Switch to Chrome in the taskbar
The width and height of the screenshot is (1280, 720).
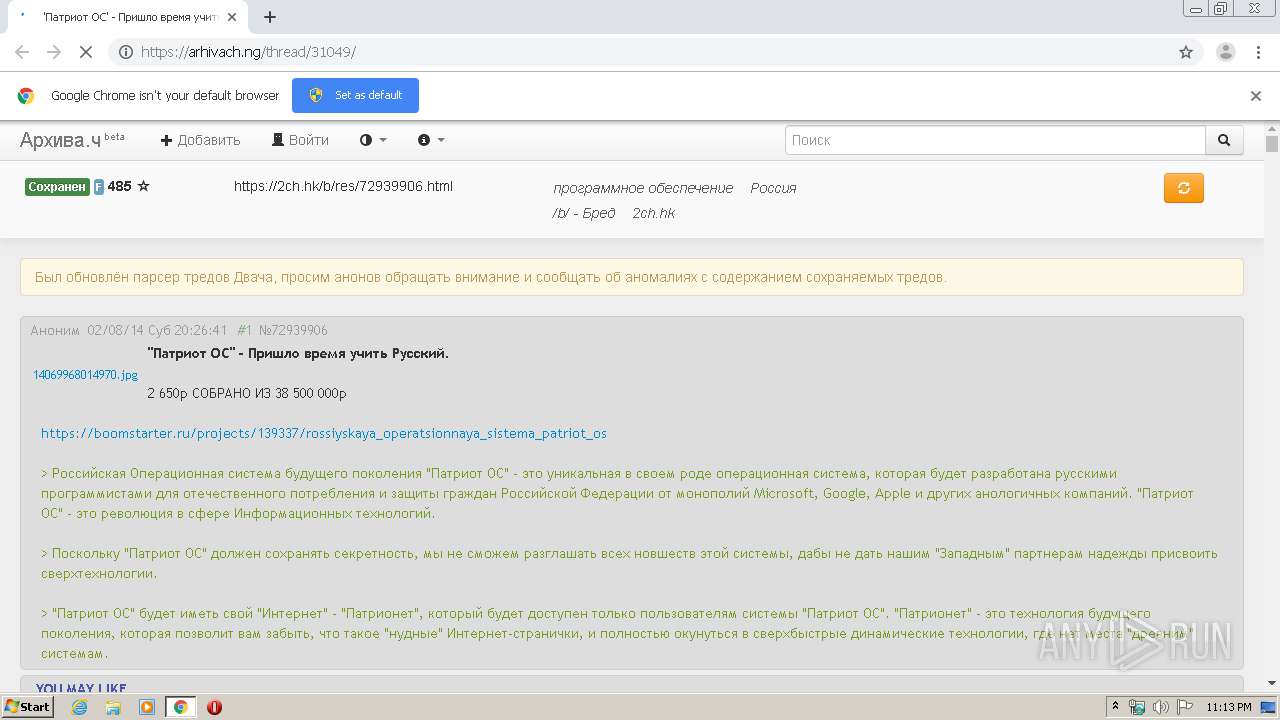(x=180, y=707)
